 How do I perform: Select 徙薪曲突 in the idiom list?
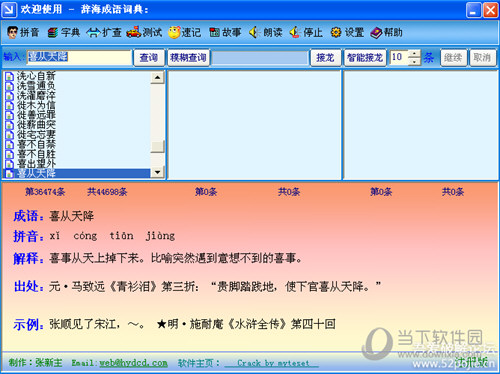tap(36, 125)
